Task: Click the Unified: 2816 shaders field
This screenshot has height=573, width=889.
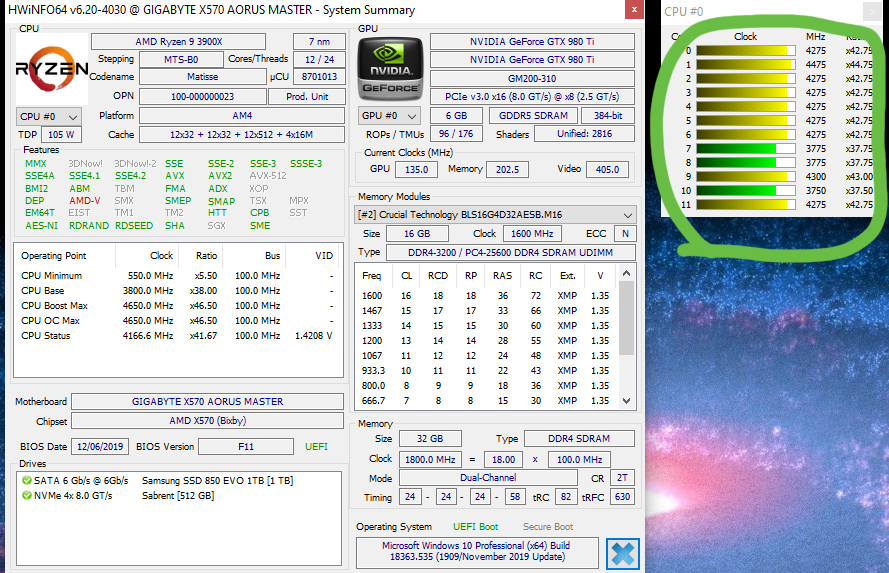Action: pyautogui.click(x=584, y=134)
